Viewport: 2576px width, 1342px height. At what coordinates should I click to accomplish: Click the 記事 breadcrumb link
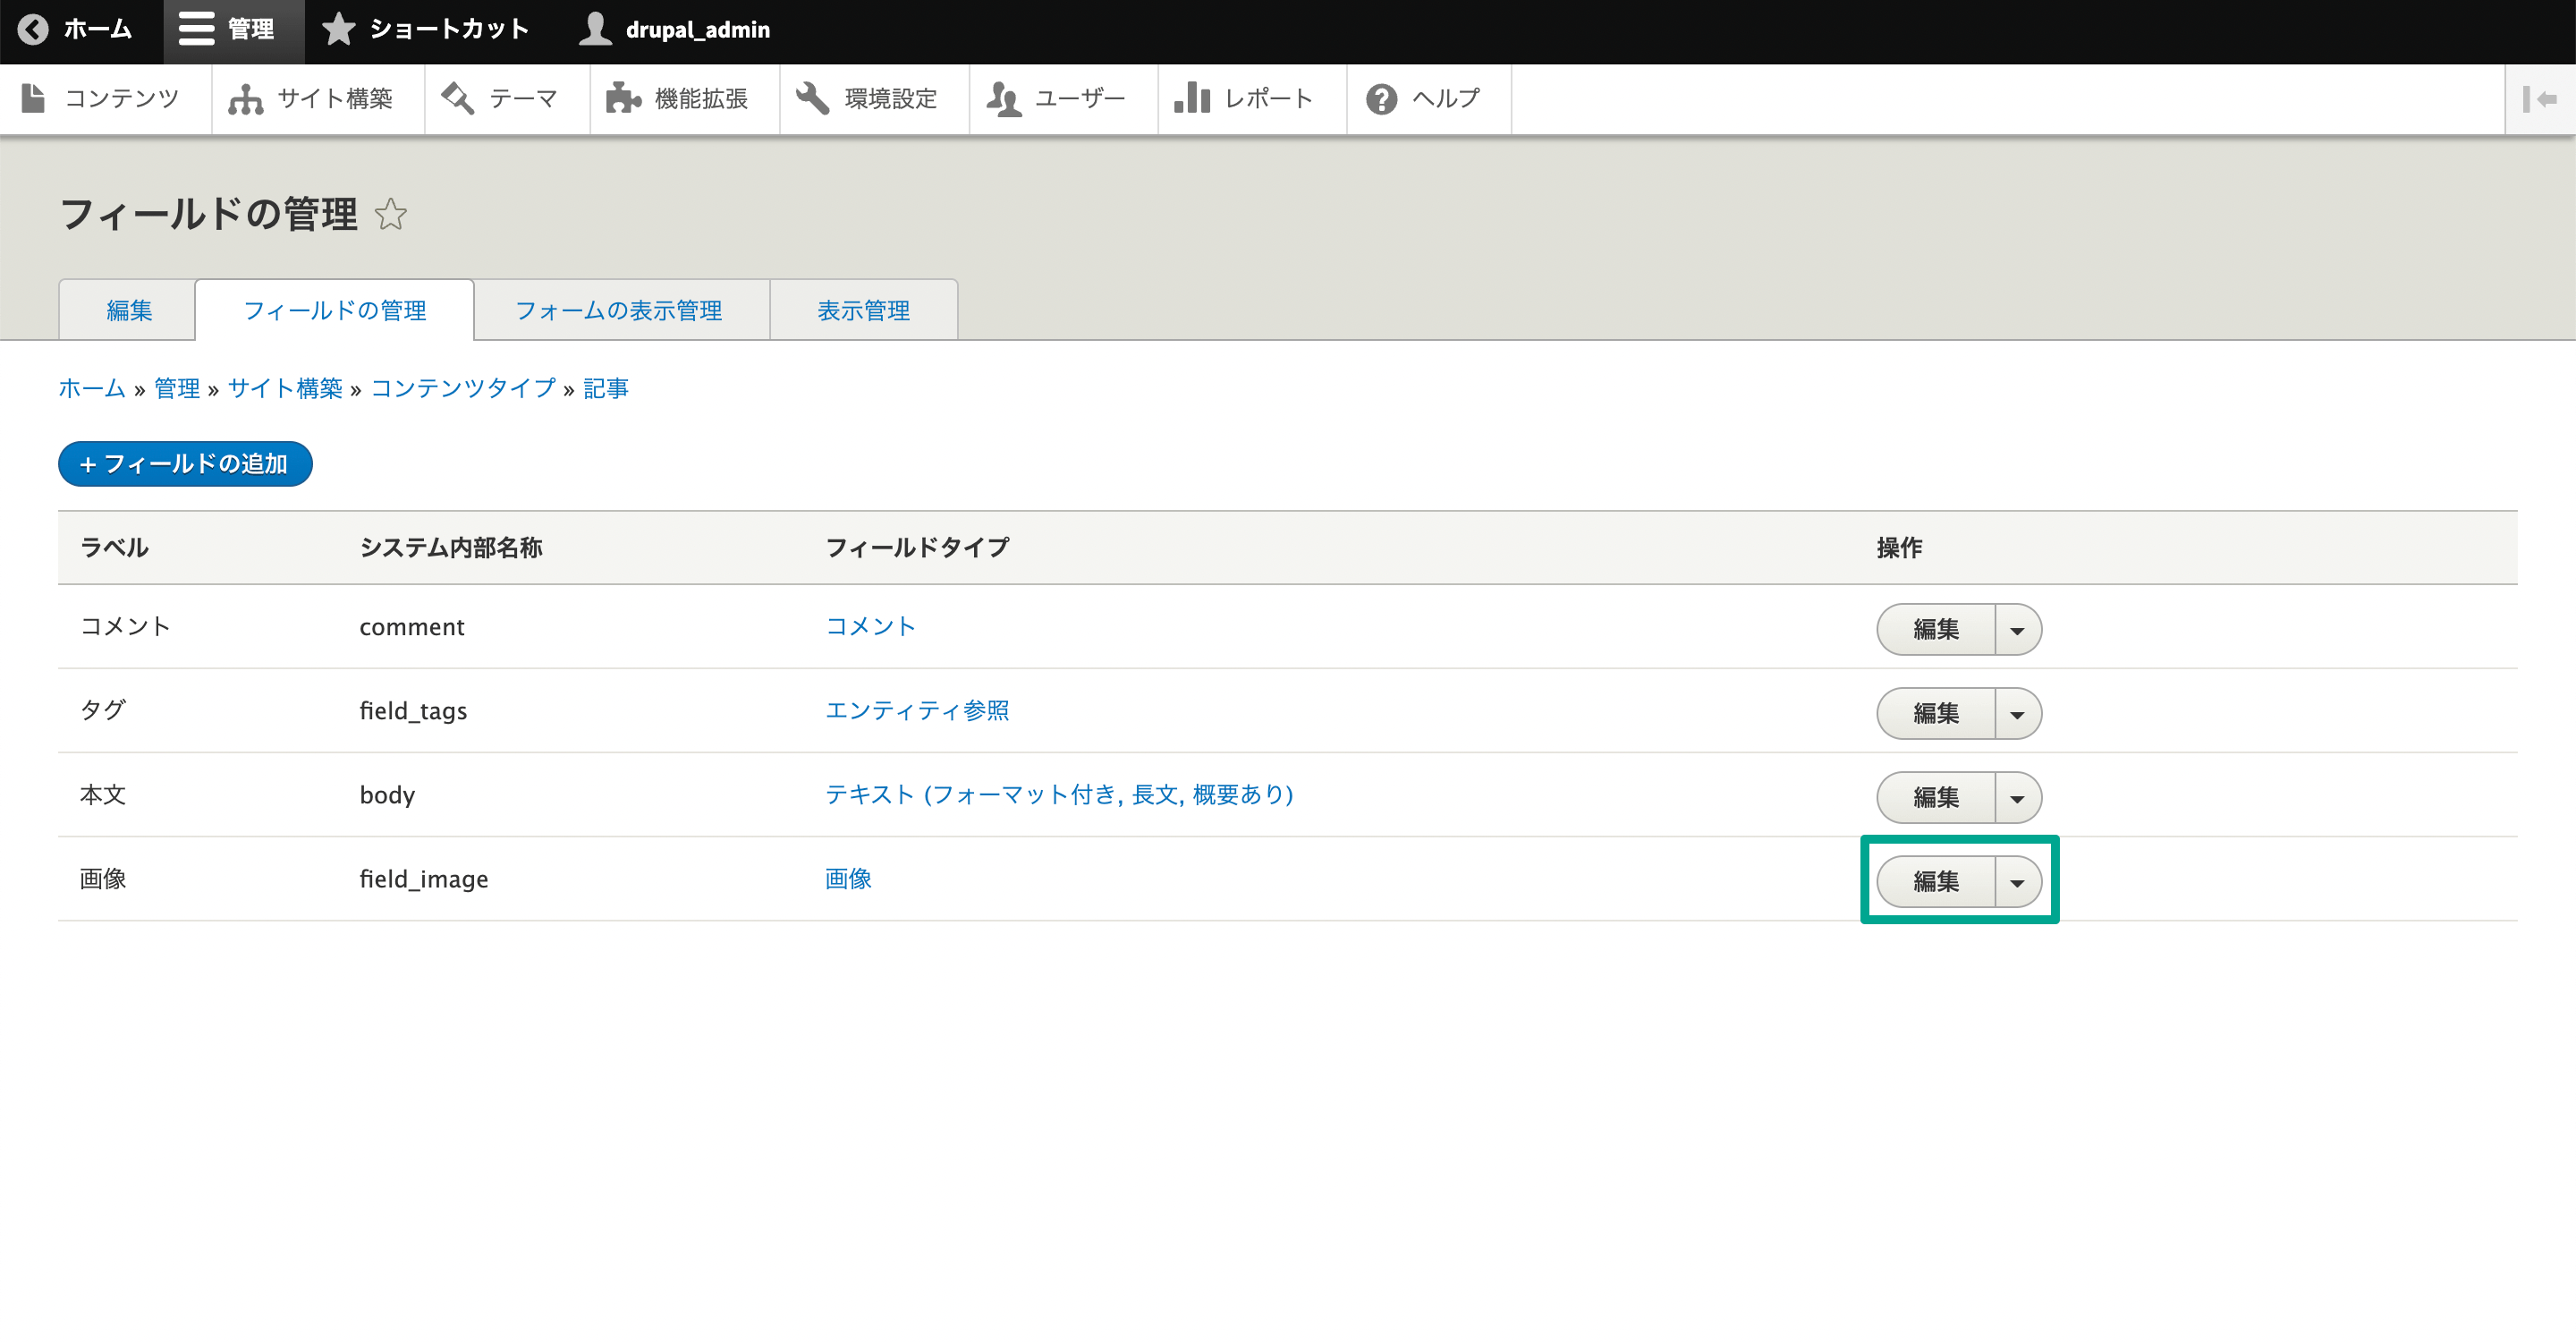(x=606, y=388)
